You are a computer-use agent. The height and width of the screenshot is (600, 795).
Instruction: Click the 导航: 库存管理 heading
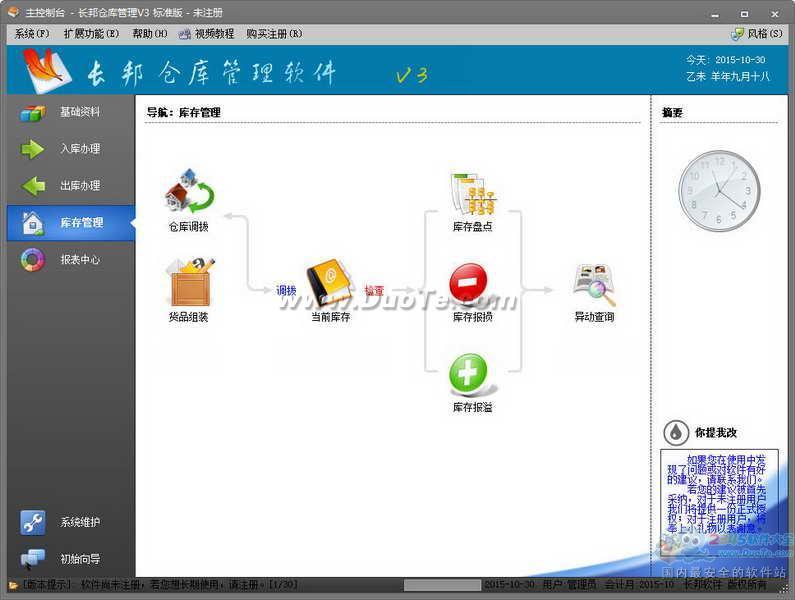pos(184,112)
